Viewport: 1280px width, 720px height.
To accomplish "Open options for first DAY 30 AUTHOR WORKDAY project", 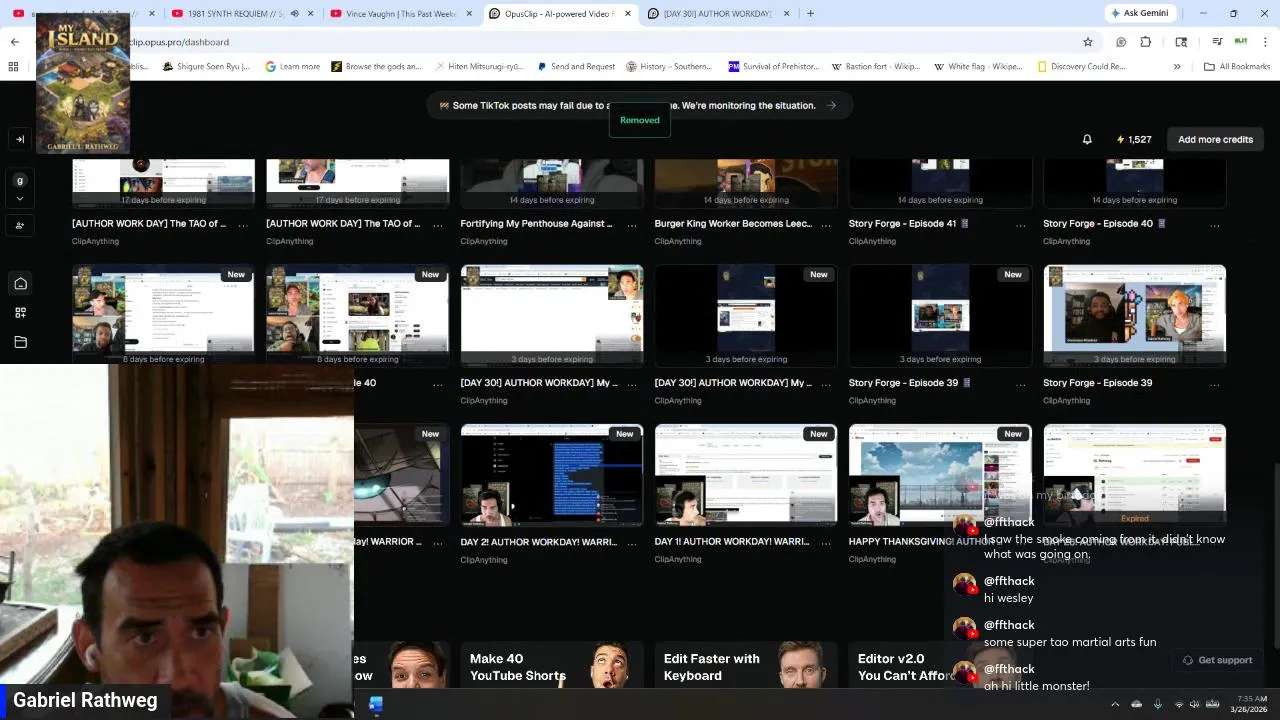I will [x=631, y=383].
